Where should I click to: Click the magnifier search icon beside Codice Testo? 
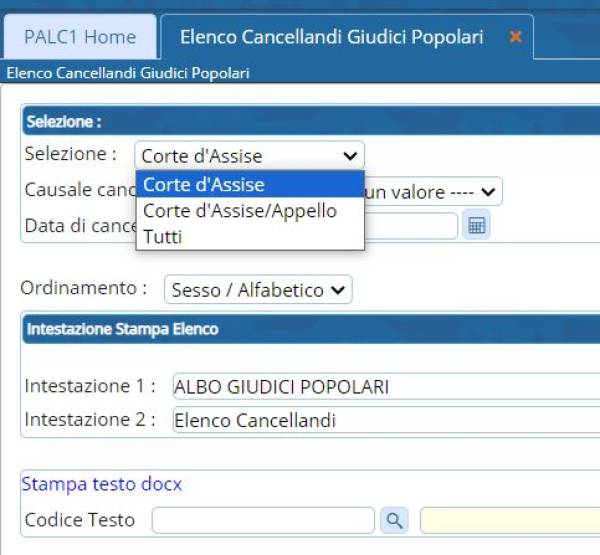pyautogui.click(x=394, y=520)
